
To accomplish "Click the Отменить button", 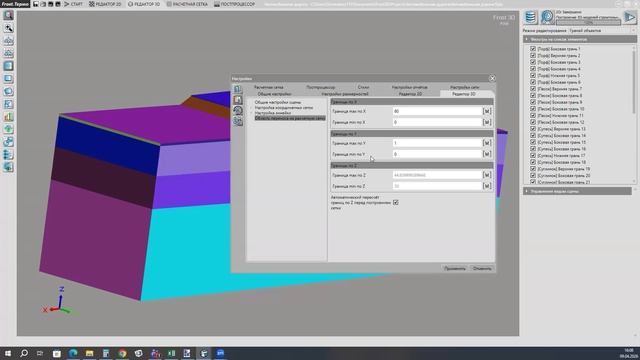I will [x=482, y=269].
